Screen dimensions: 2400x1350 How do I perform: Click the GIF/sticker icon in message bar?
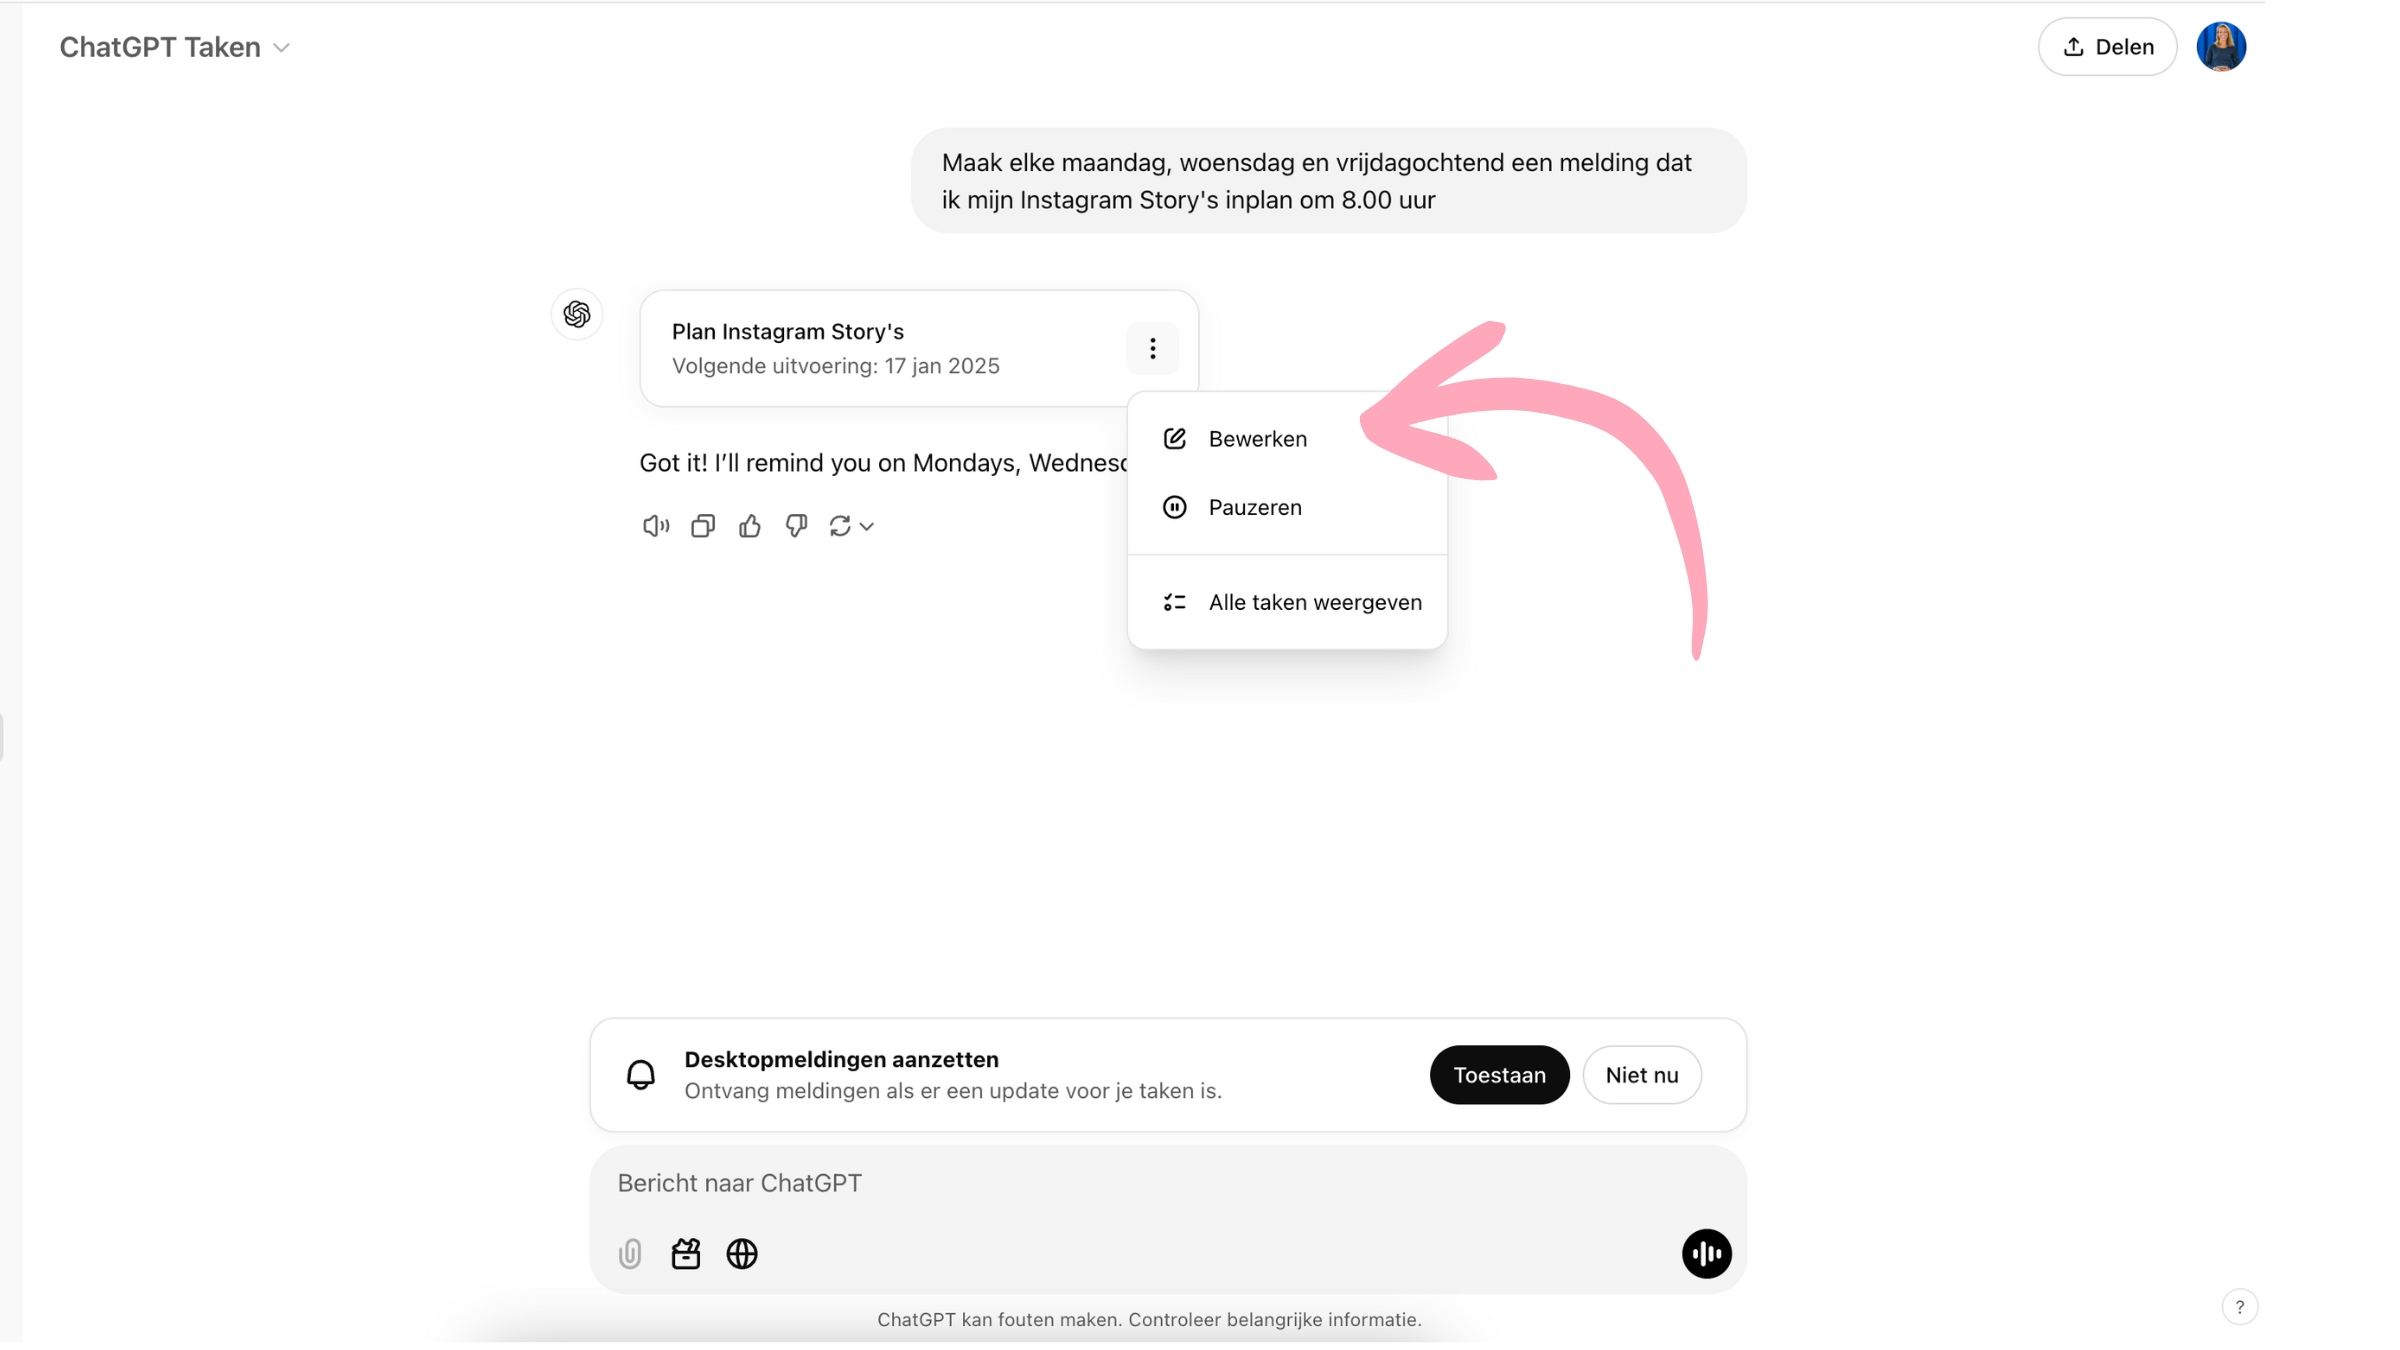(x=686, y=1254)
